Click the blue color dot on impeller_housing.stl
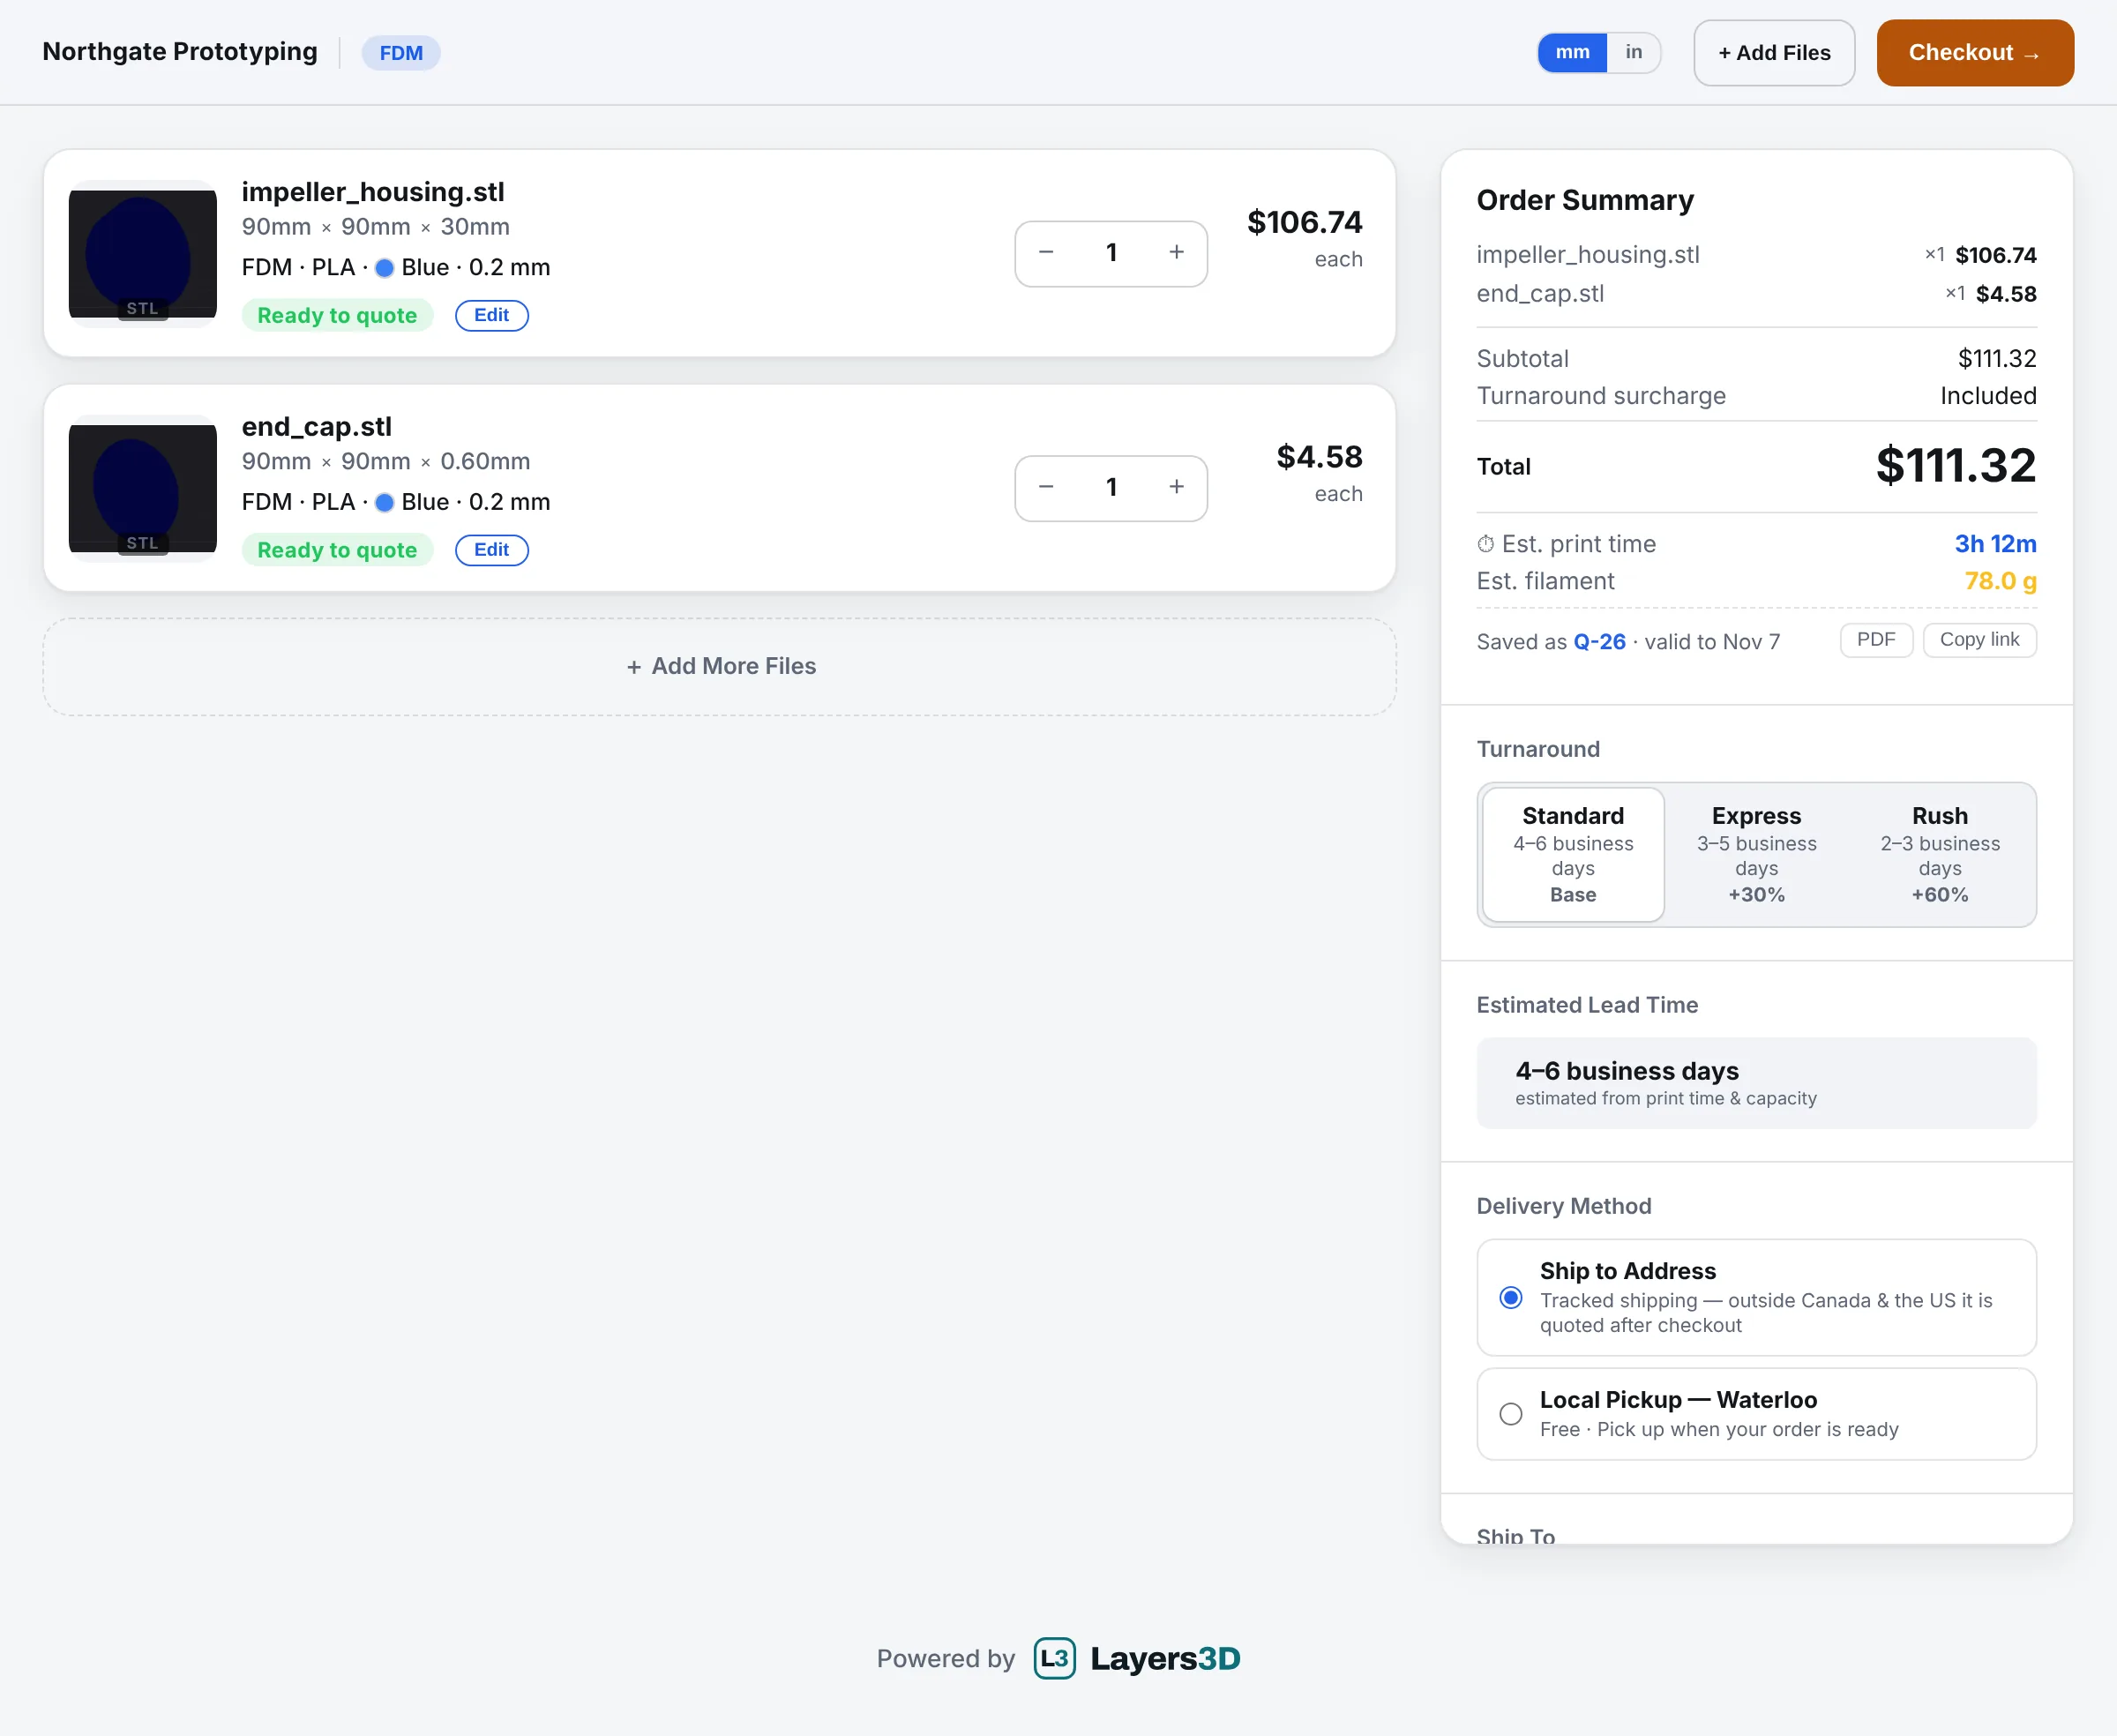 [384, 268]
